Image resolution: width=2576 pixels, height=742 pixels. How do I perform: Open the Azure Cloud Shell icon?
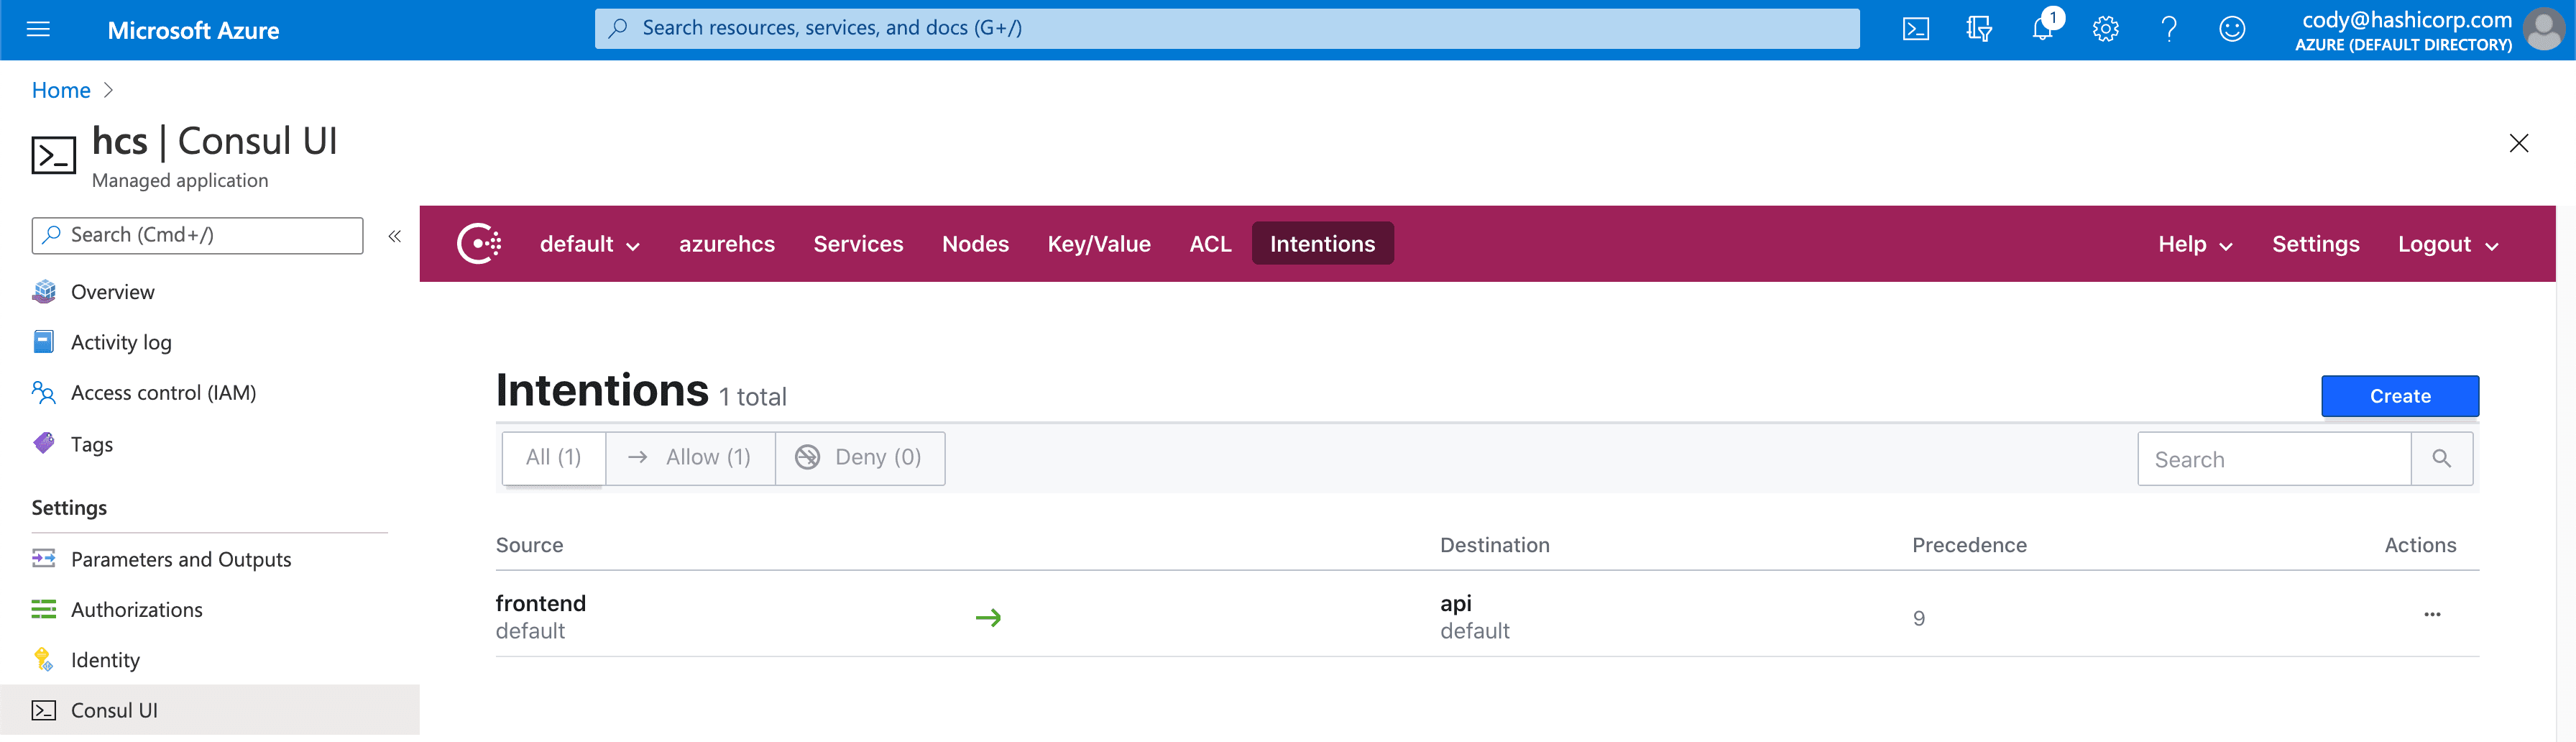[1915, 29]
